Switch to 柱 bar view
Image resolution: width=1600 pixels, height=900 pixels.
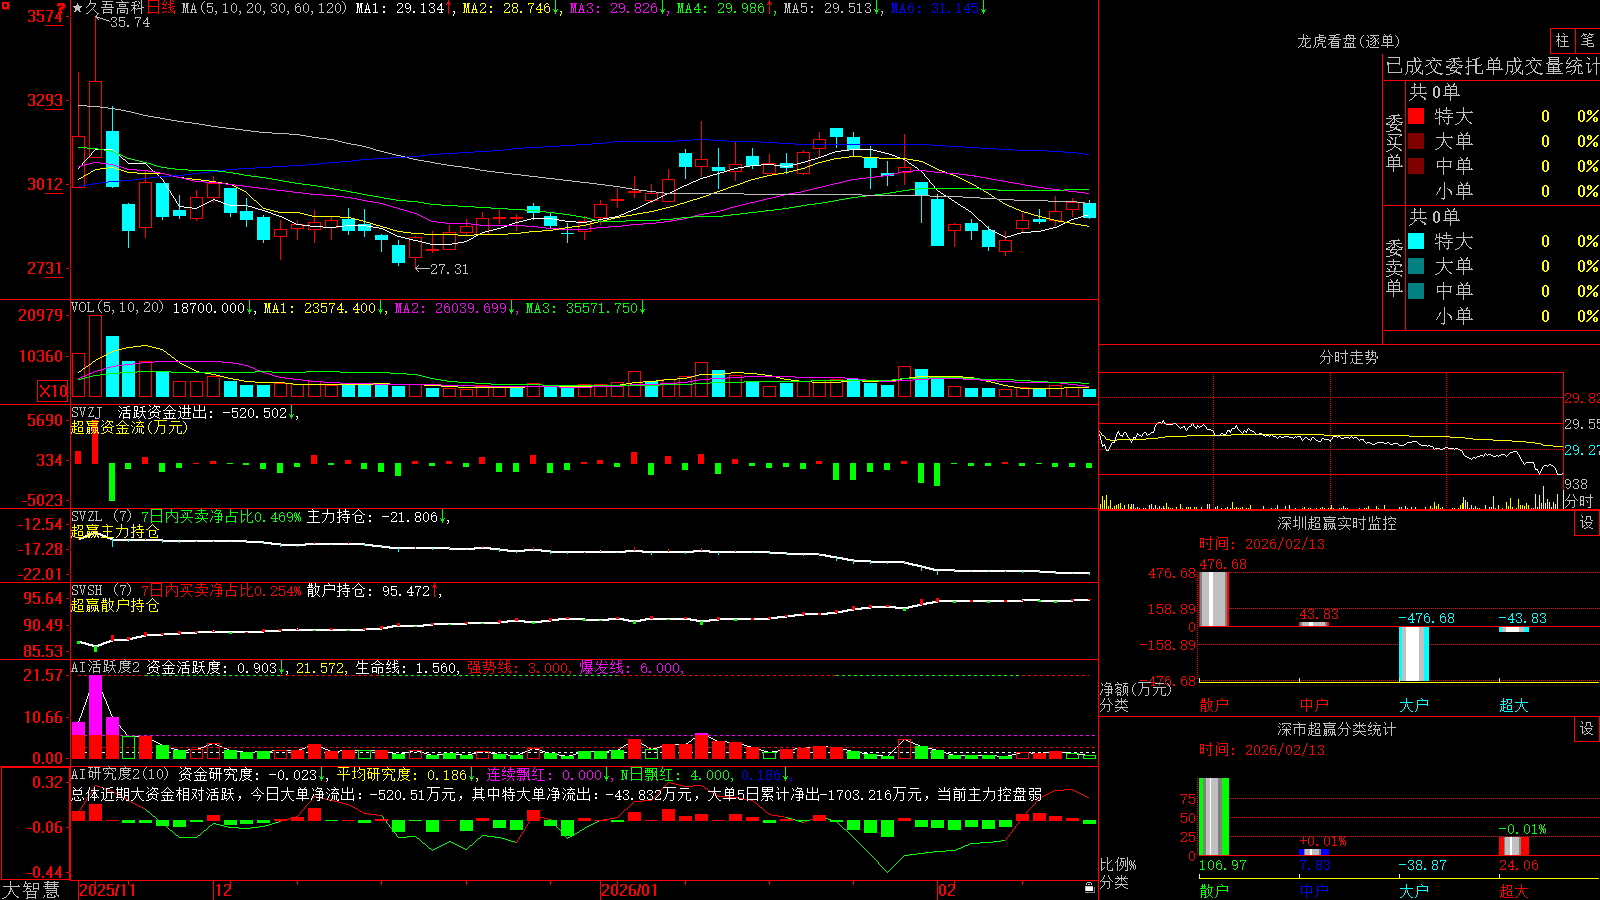[x=1562, y=40]
